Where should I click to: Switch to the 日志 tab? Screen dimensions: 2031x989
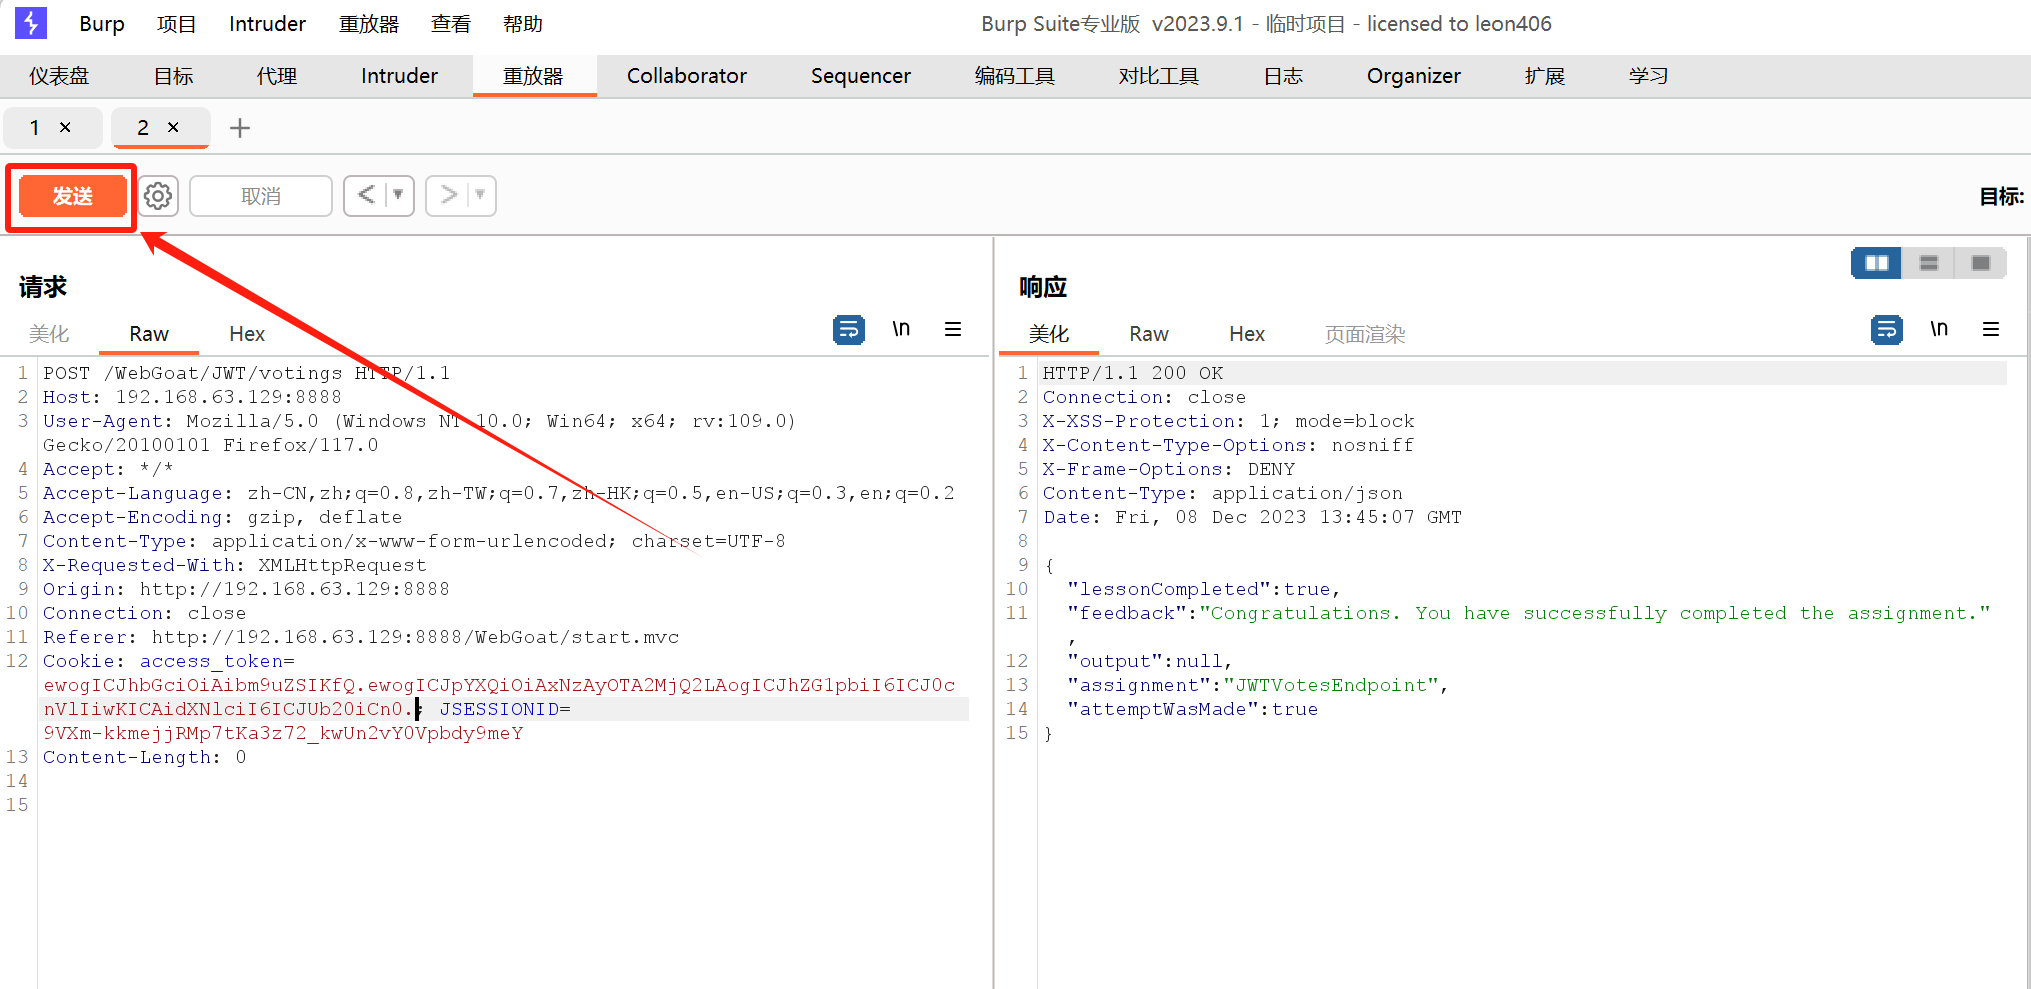[x=1283, y=76]
